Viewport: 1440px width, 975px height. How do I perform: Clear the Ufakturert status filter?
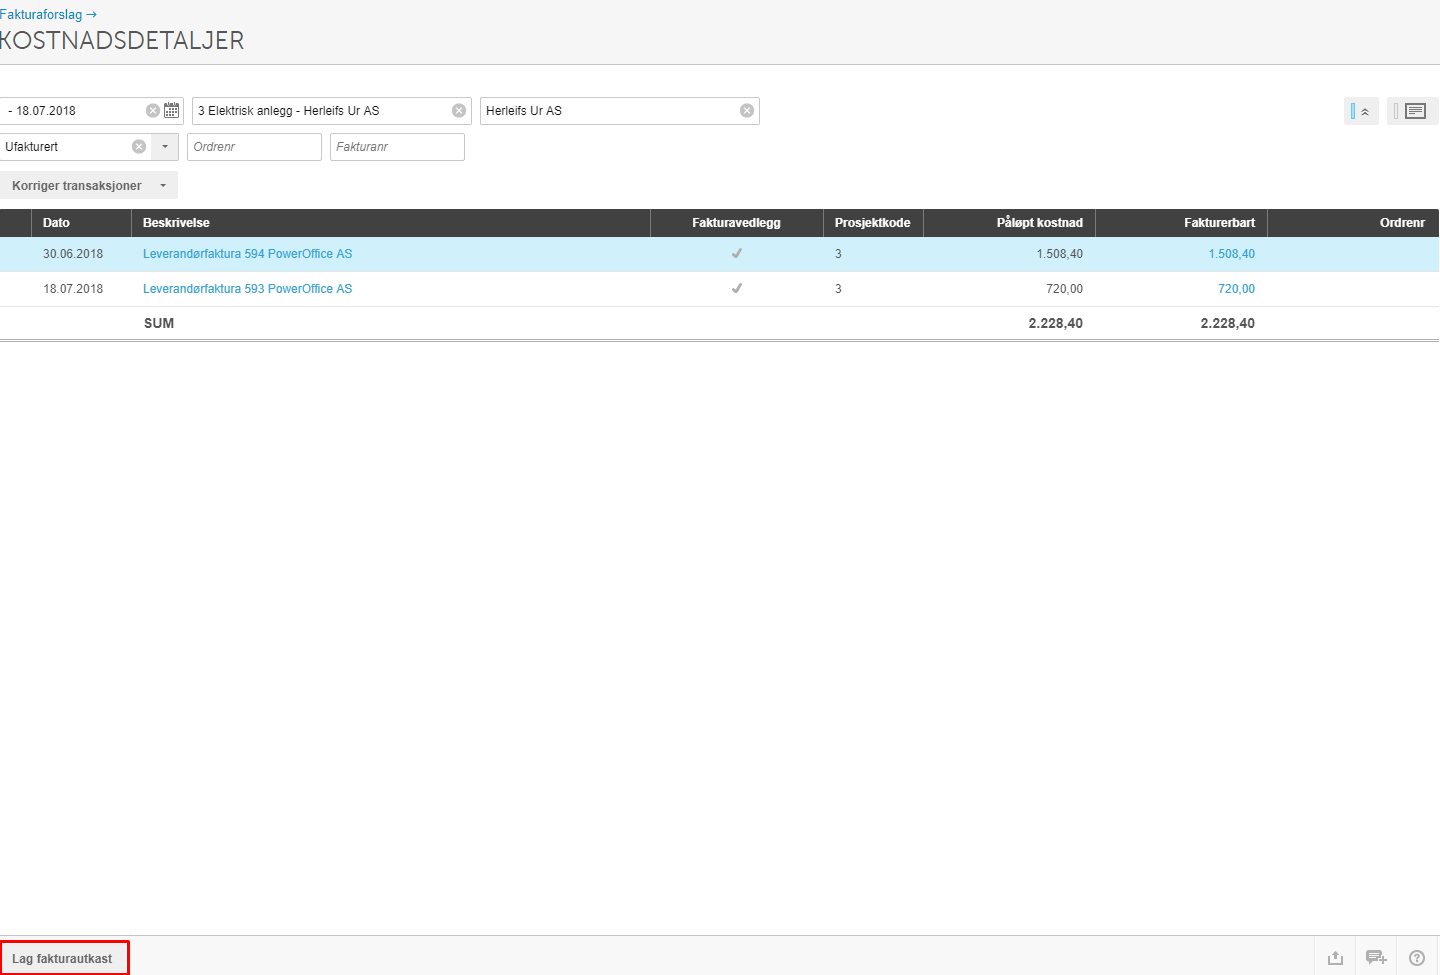click(x=139, y=147)
